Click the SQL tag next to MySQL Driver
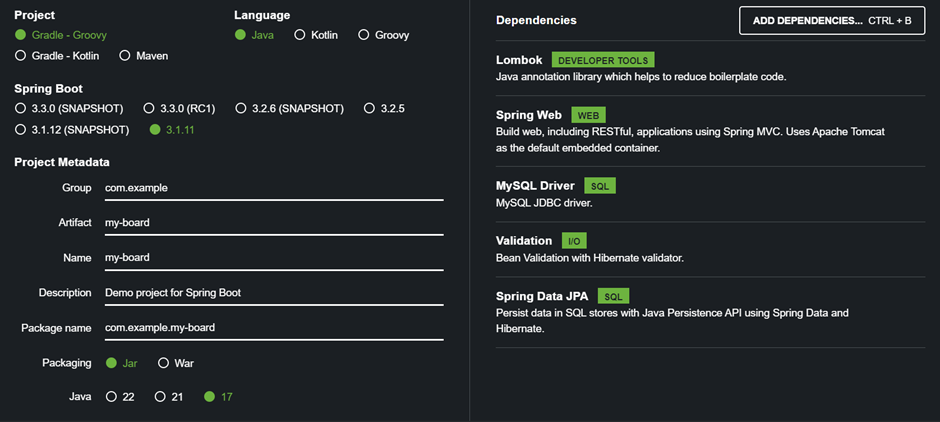 coord(600,186)
